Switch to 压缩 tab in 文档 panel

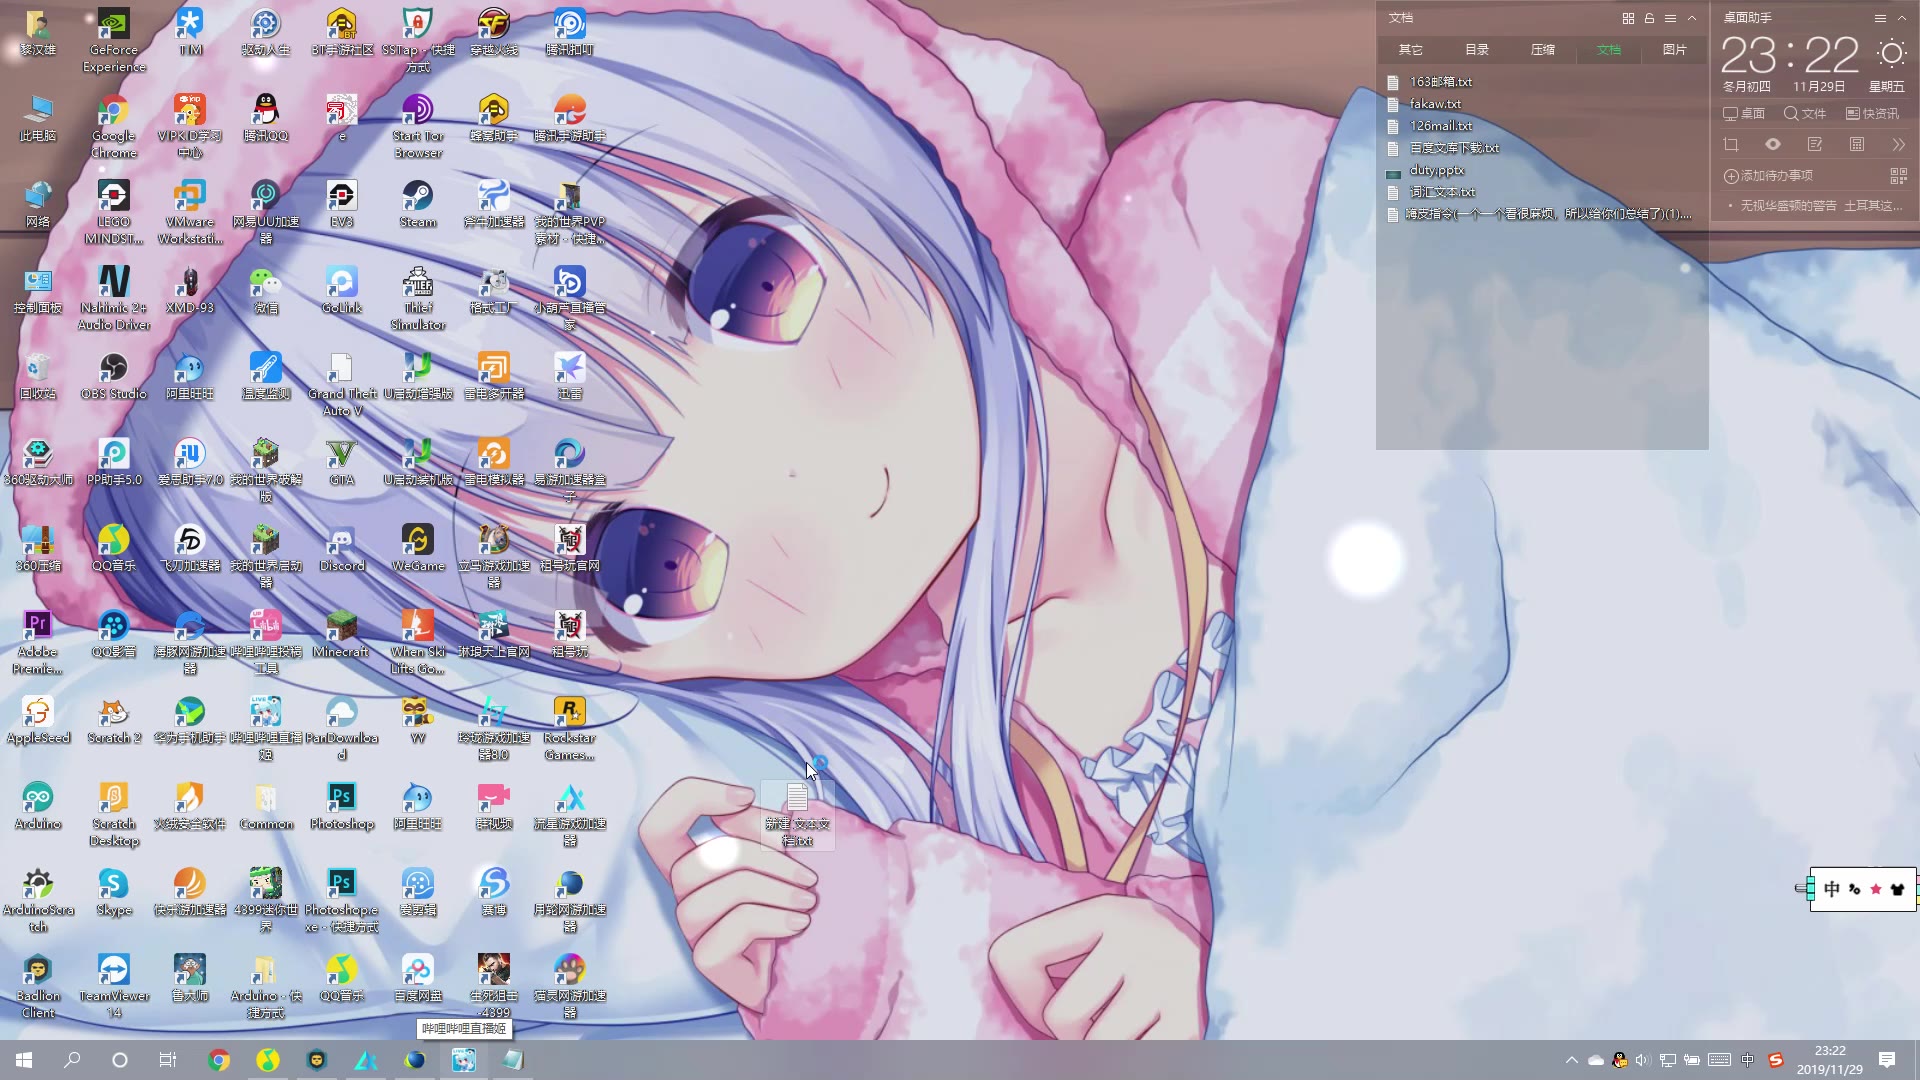1543,50
